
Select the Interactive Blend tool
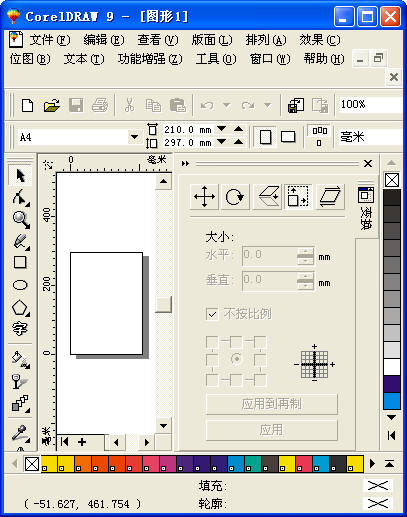pyautogui.click(x=20, y=403)
